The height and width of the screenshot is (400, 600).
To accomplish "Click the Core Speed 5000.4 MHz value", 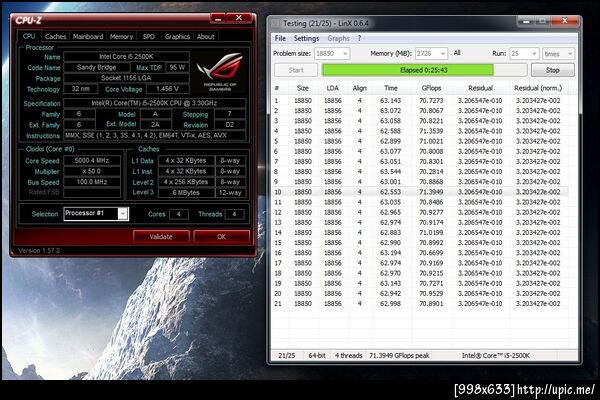I will coord(92,160).
